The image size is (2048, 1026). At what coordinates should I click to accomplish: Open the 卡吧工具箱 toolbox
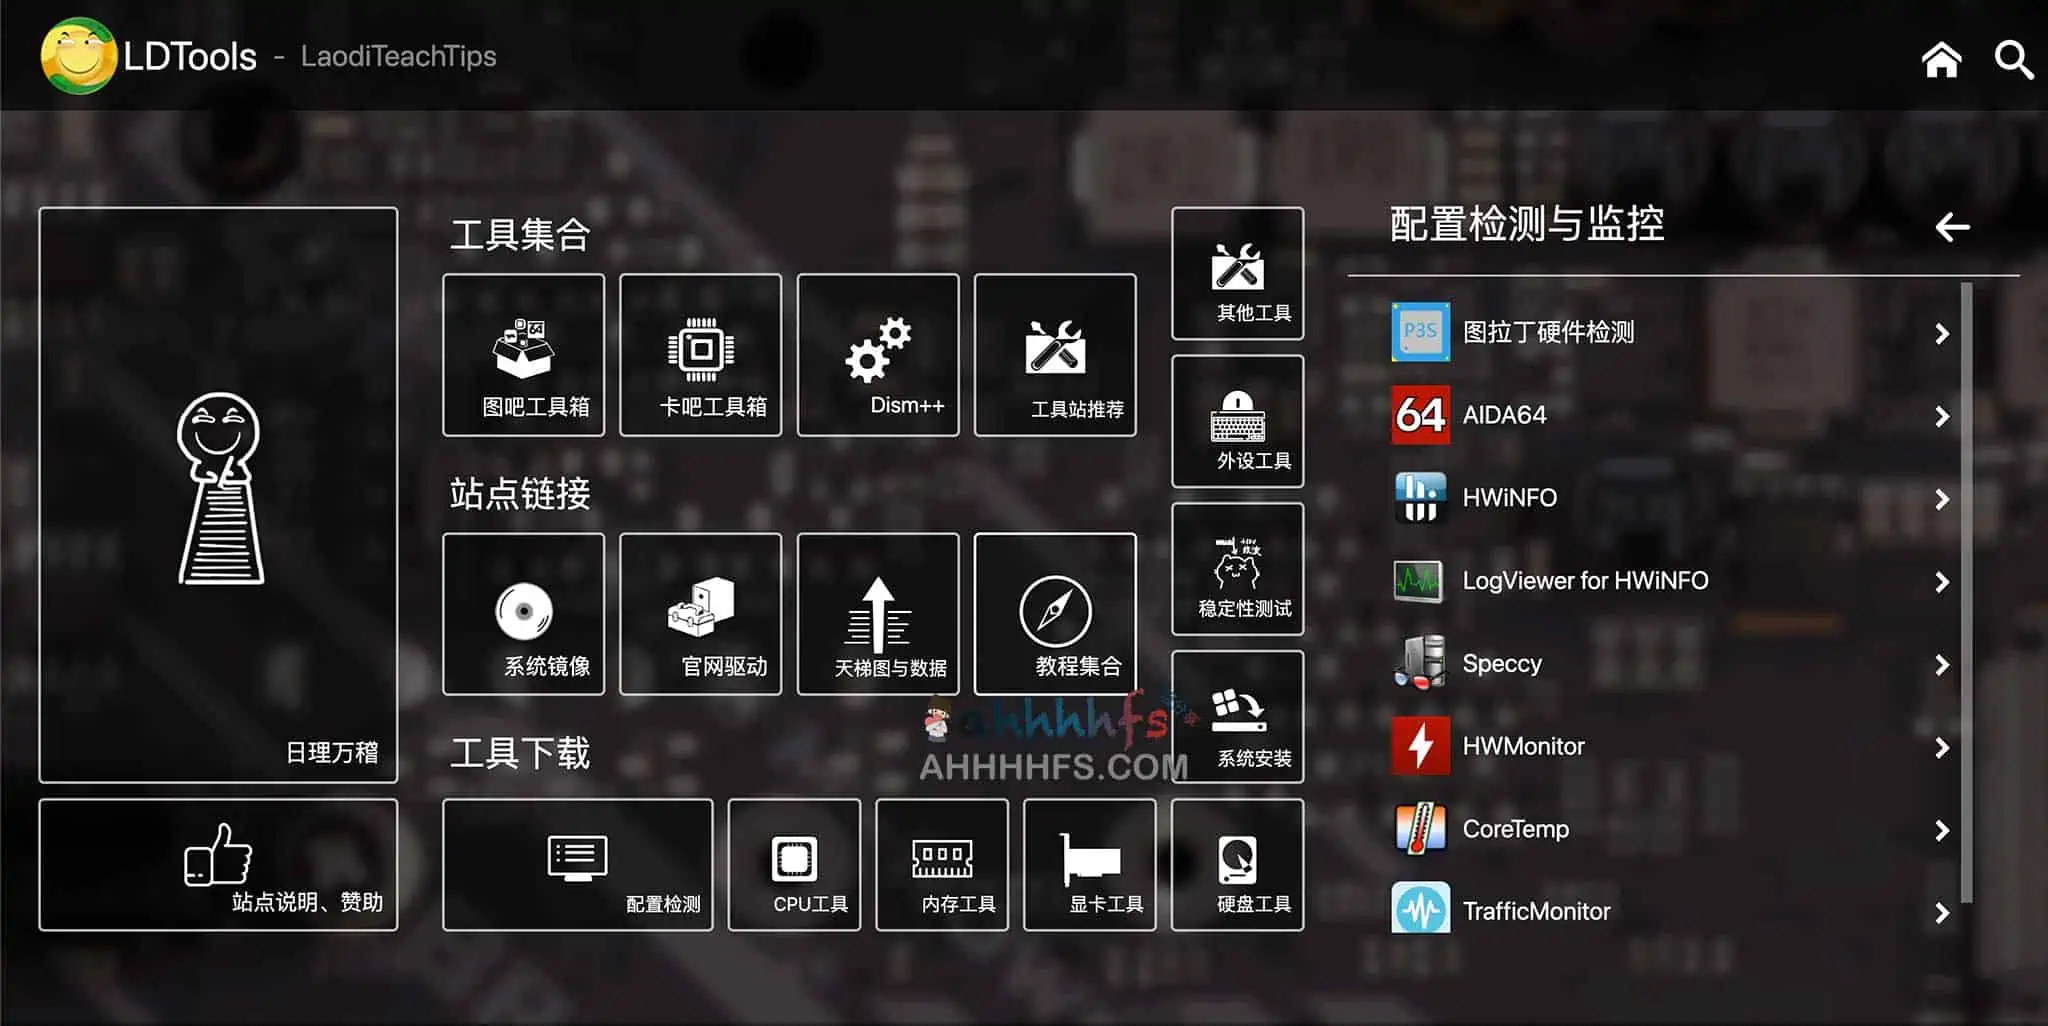[x=701, y=355]
